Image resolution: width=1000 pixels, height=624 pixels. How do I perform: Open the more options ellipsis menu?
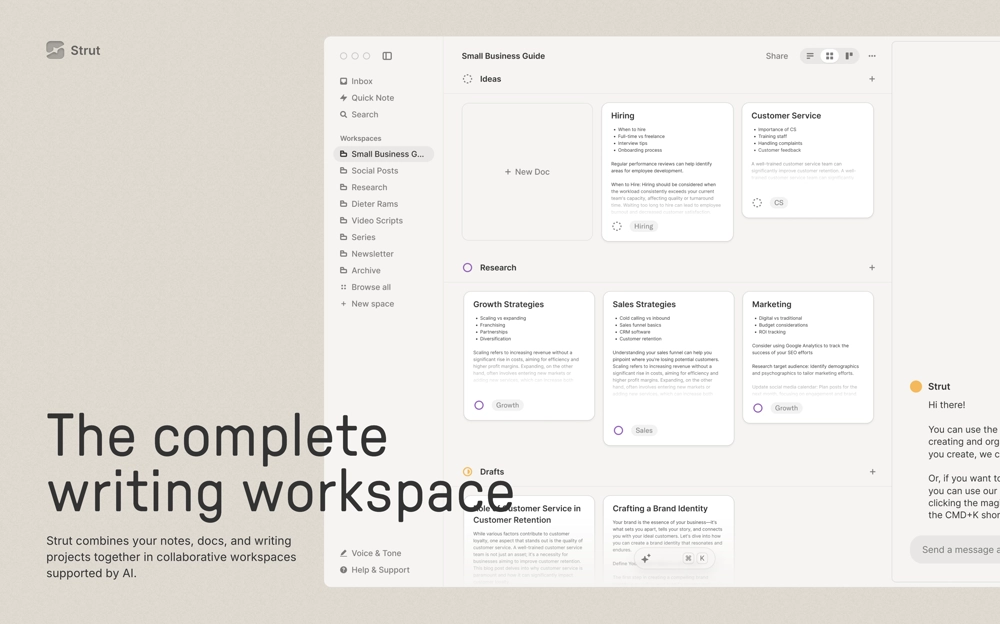[872, 56]
